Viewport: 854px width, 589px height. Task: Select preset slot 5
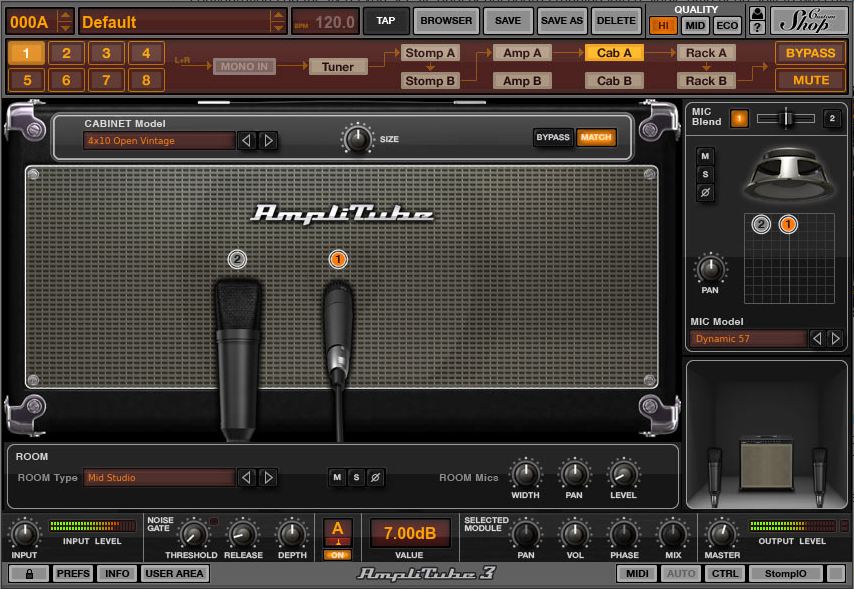(x=27, y=81)
